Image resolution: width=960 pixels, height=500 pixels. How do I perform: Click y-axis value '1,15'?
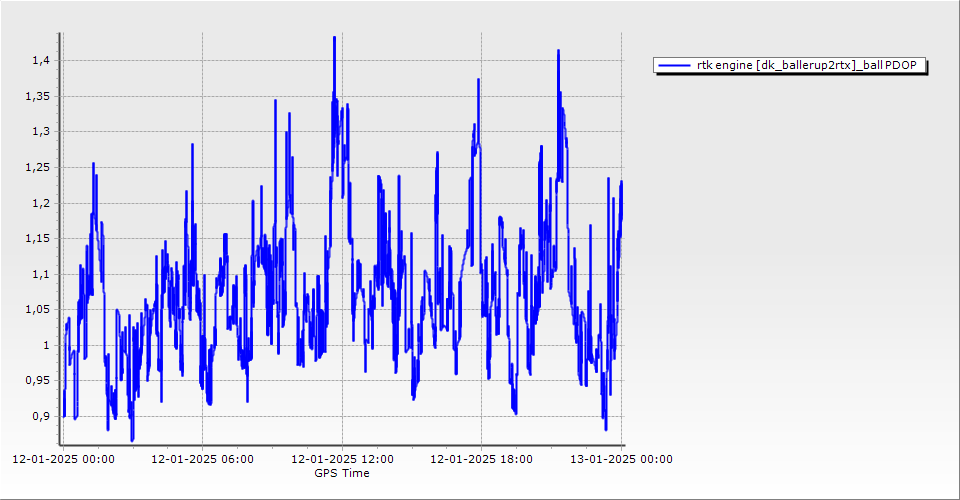pos(37,239)
